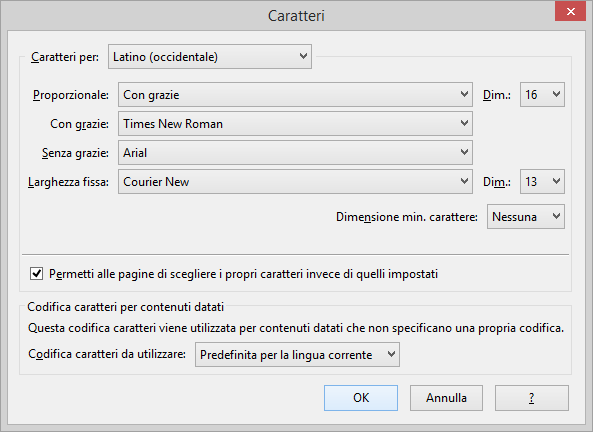
Task: Open the Caratteri per language dropdown
Action: 210,57
